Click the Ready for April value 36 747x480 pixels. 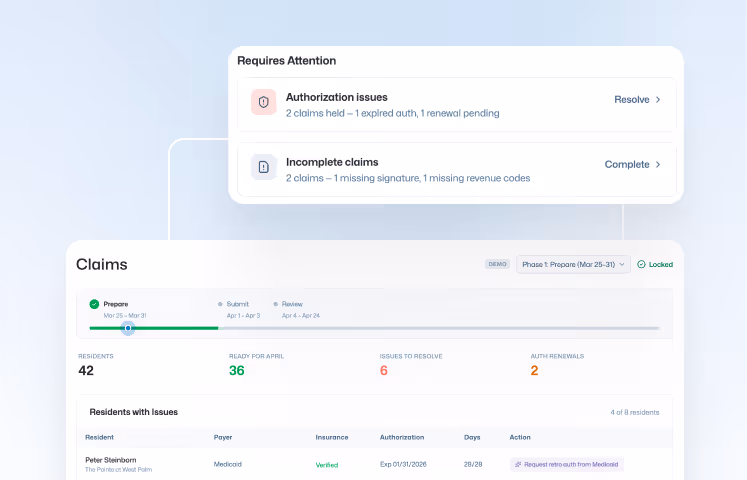point(237,370)
